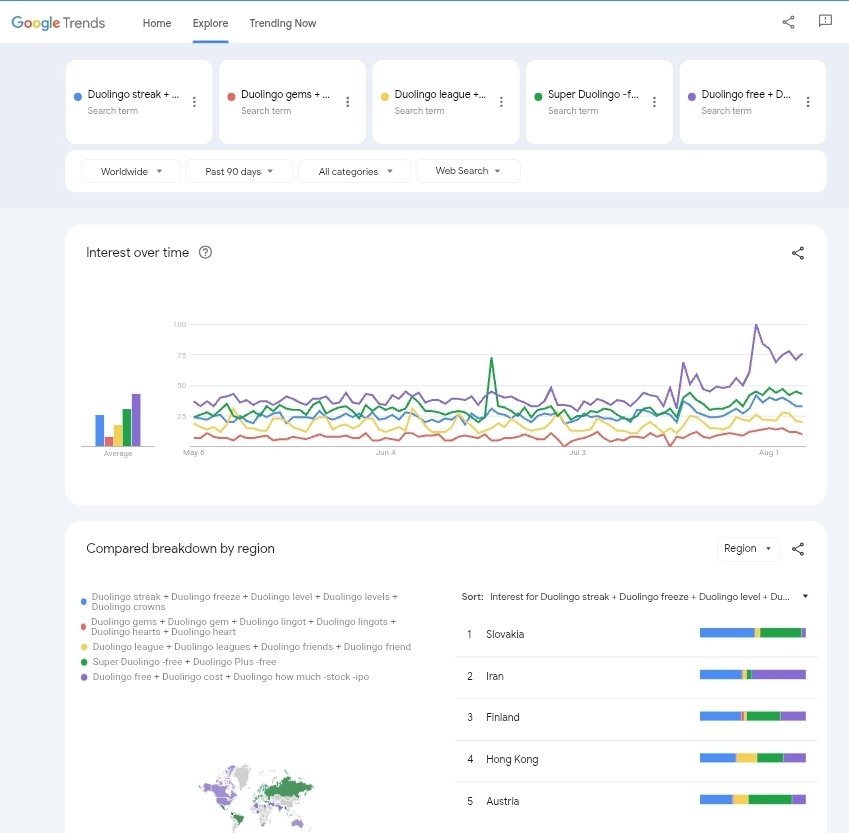Click the purple average bar
849x833 pixels.
point(136,420)
